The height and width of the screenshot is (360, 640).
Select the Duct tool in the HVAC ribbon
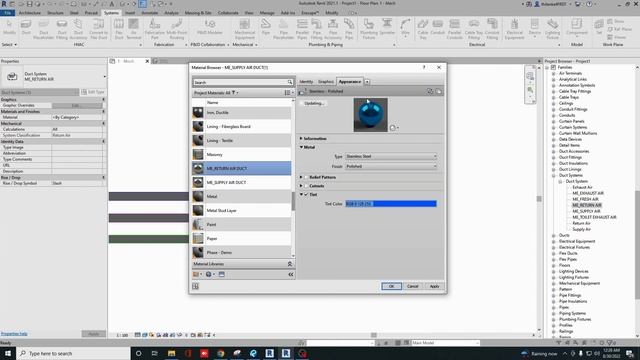click(x=26, y=28)
